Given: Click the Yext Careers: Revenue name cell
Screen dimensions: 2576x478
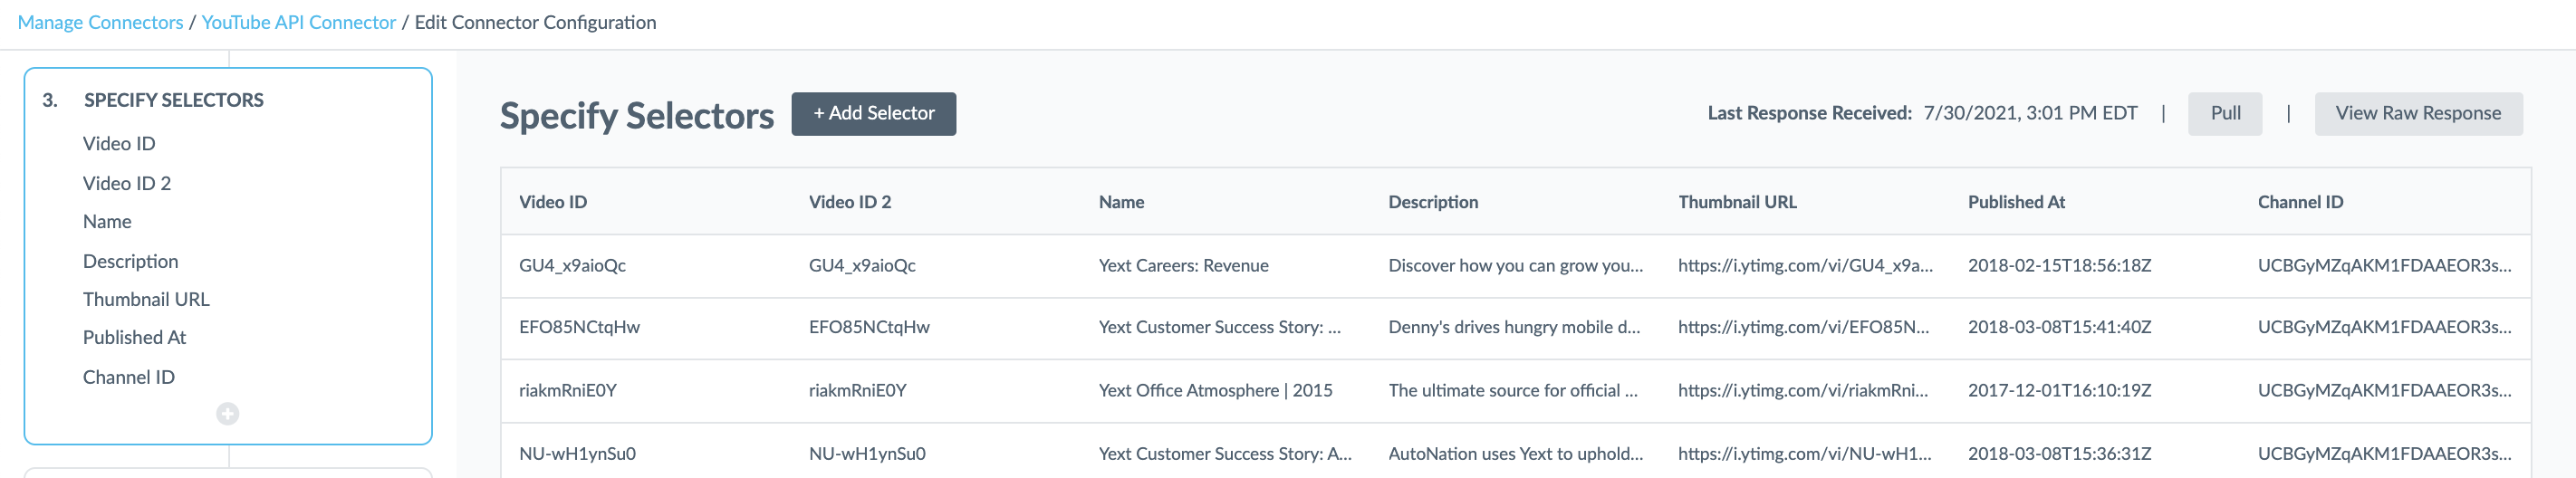Looking at the screenshot, I should pos(1183,265).
